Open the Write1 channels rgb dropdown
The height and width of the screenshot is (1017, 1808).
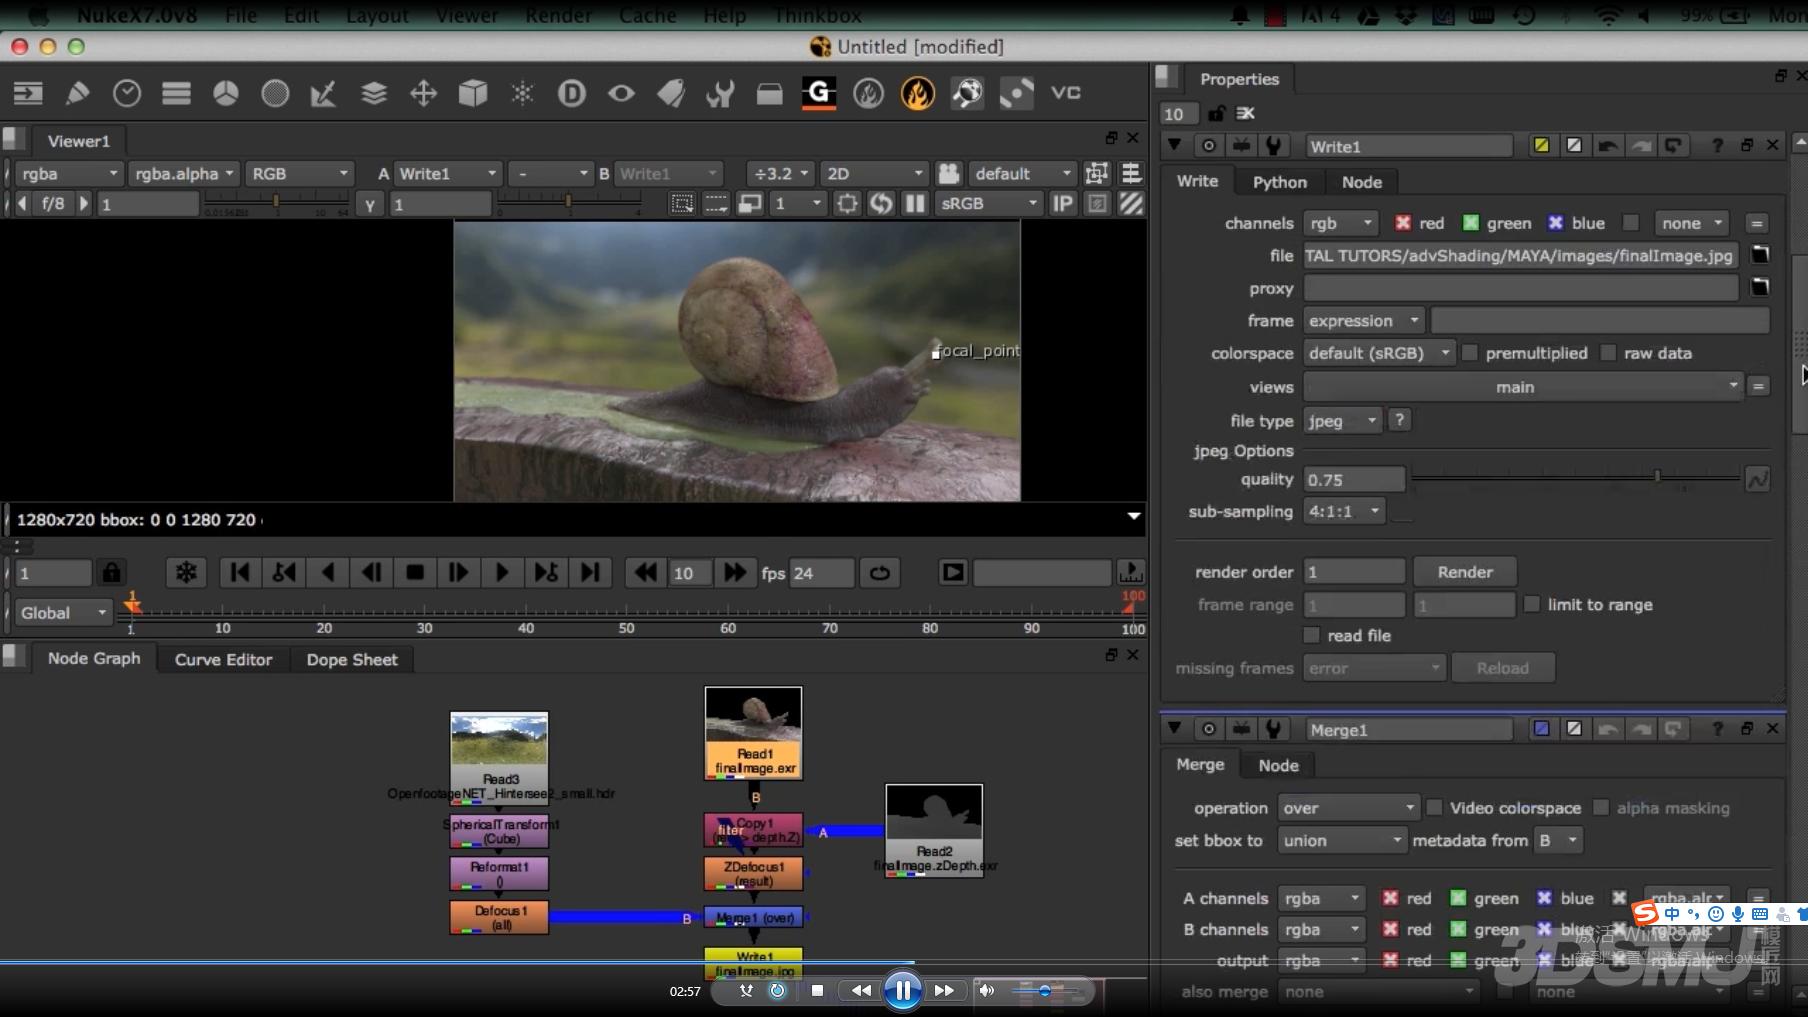[x=1341, y=223]
